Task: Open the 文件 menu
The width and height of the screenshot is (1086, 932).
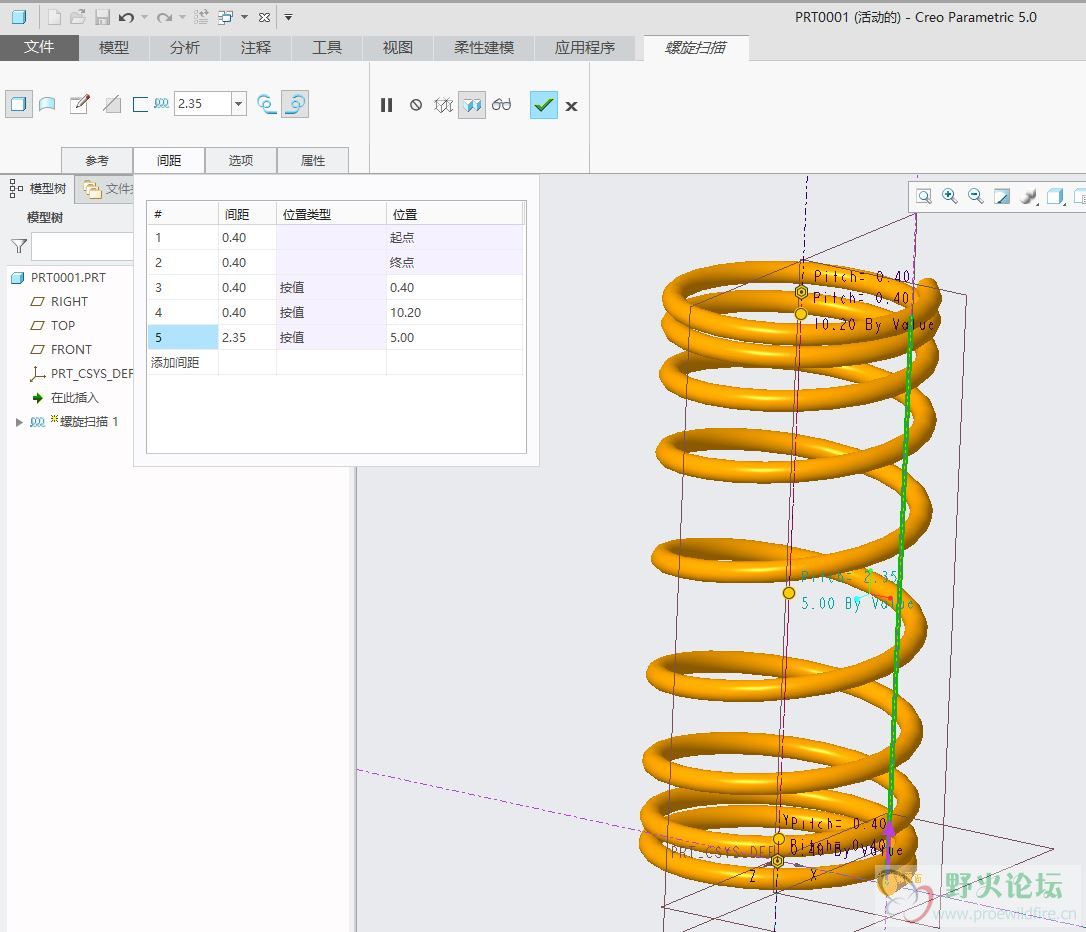Action: tap(39, 47)
